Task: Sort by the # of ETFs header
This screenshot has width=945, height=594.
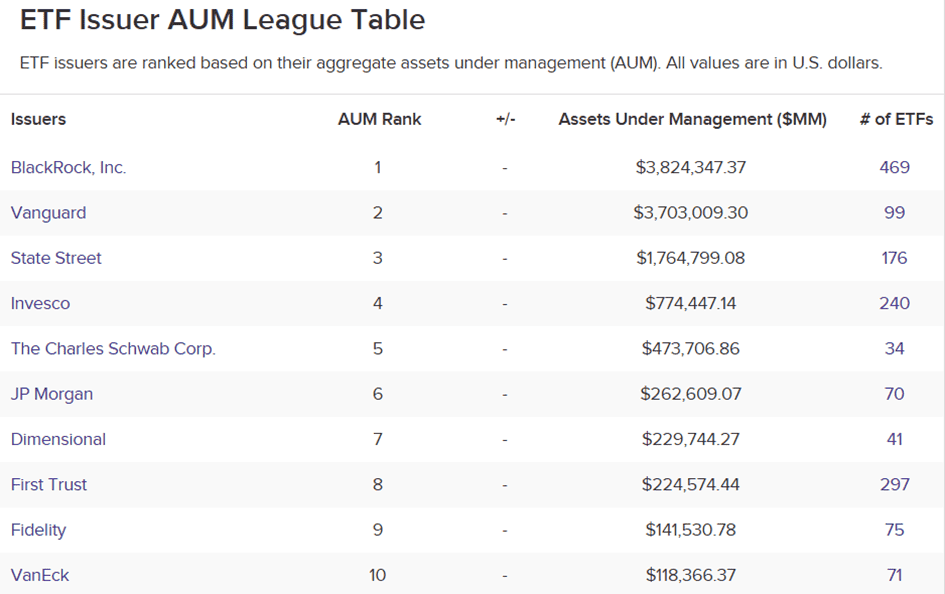Action: click(x=895, y=119)
